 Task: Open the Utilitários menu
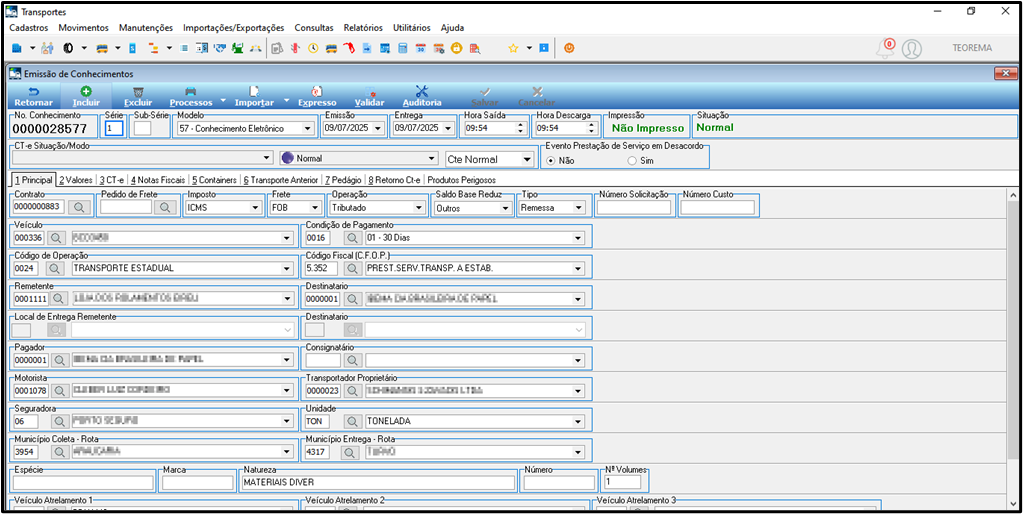(412, 28)
